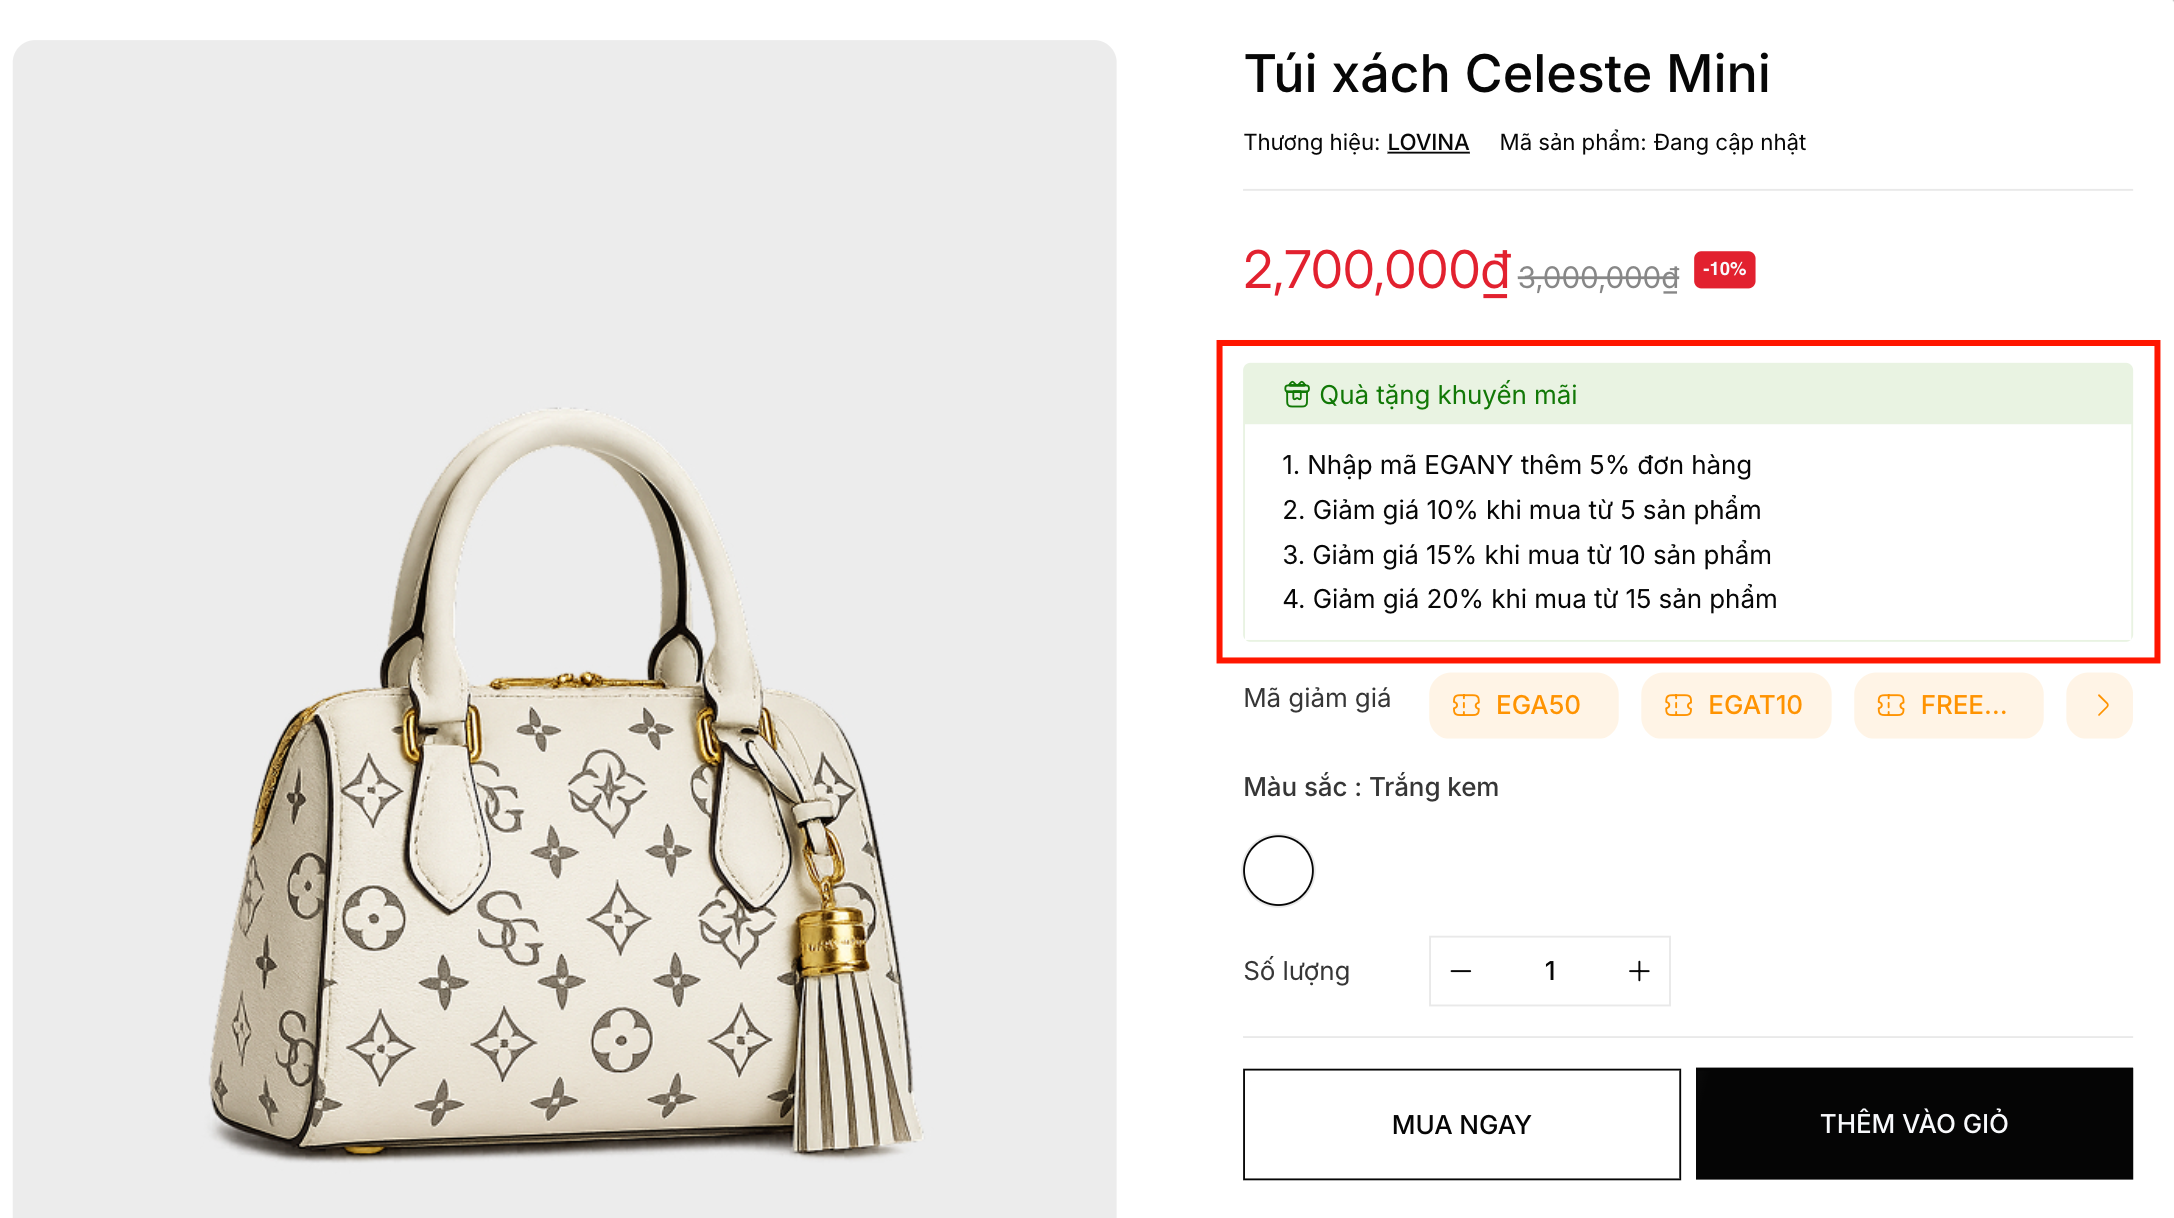2174x1218 pixels.
Task: Click the 20% off 15 products promotion
Action: pos(1529,599)
